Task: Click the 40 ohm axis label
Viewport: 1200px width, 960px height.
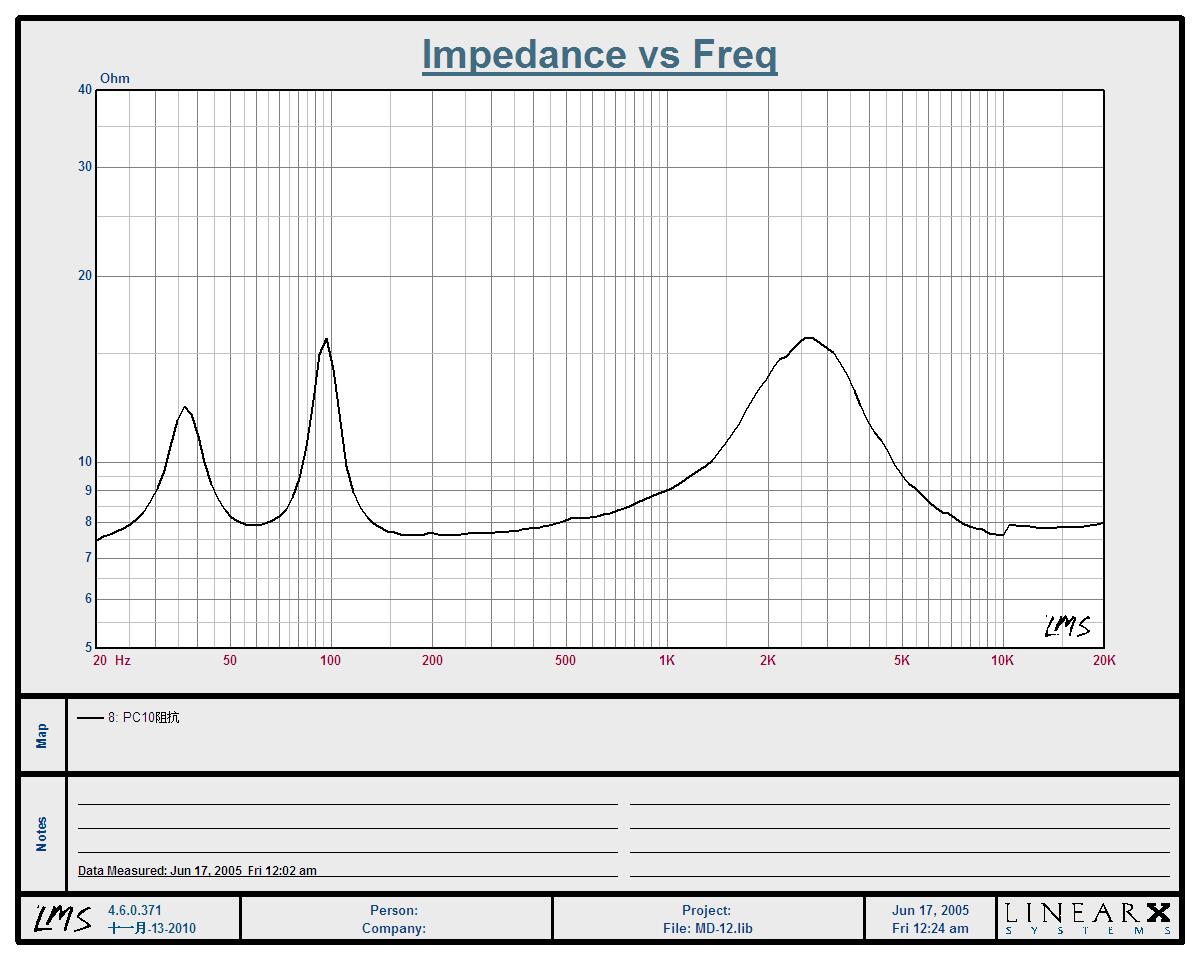Action: (x=85, y=90)
